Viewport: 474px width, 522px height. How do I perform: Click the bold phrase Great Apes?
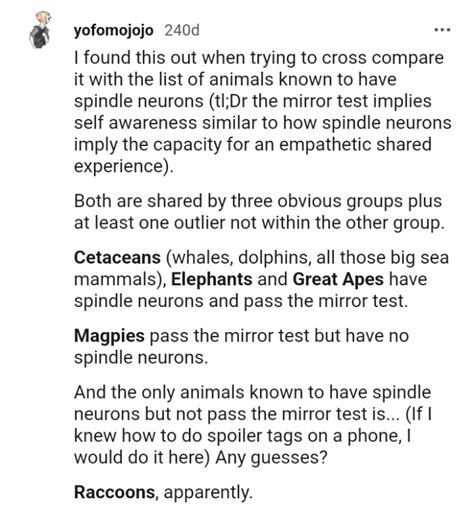coord(338,280)
